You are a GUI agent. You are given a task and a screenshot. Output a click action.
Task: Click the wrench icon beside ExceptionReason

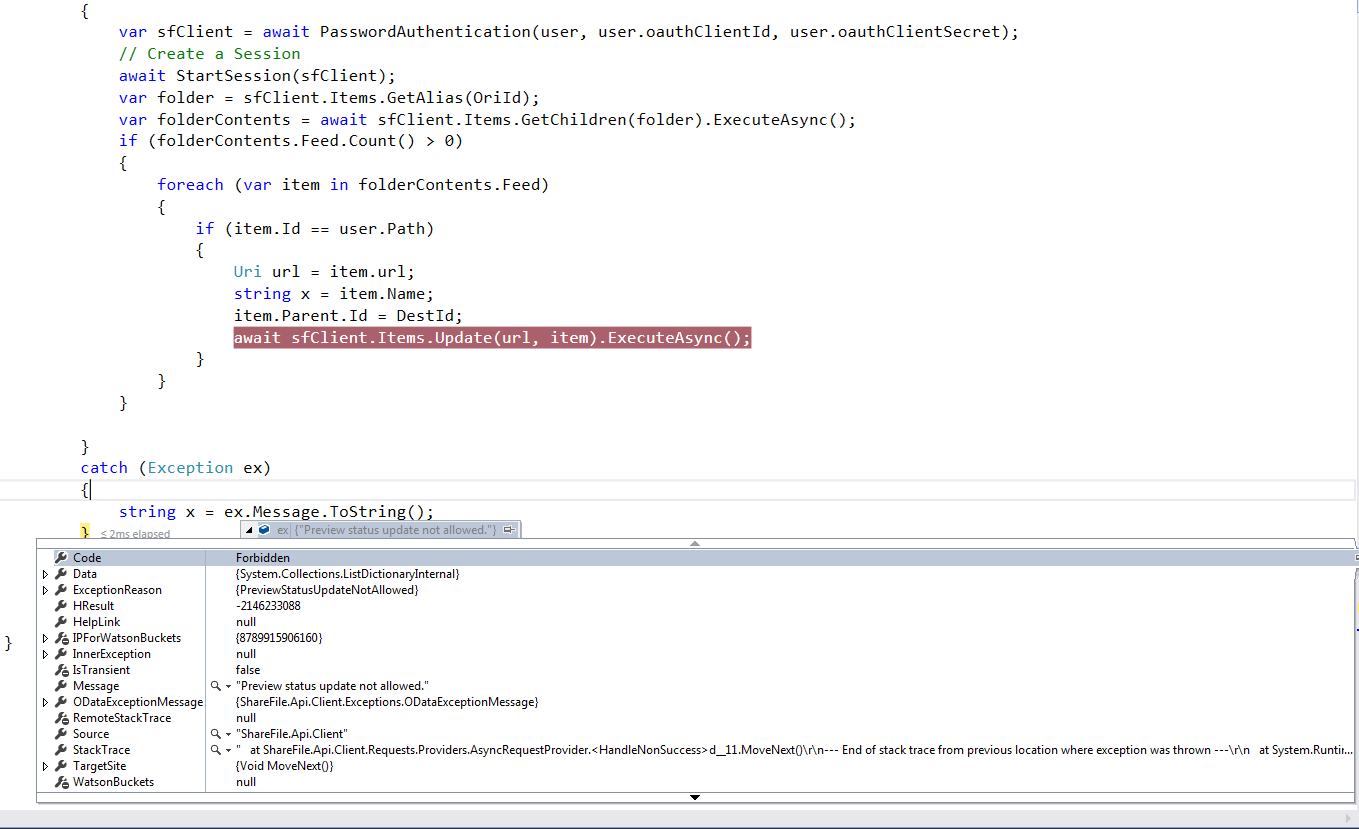(61, 590)
